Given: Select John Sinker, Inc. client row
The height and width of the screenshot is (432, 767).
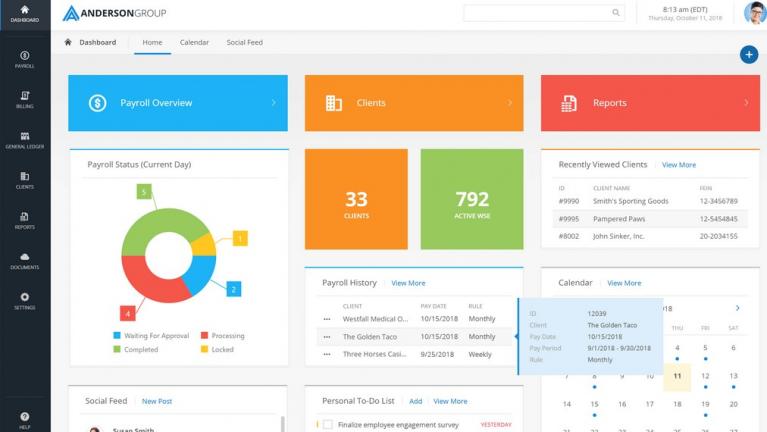Looking at the screenshot, I should pos(650,236).
